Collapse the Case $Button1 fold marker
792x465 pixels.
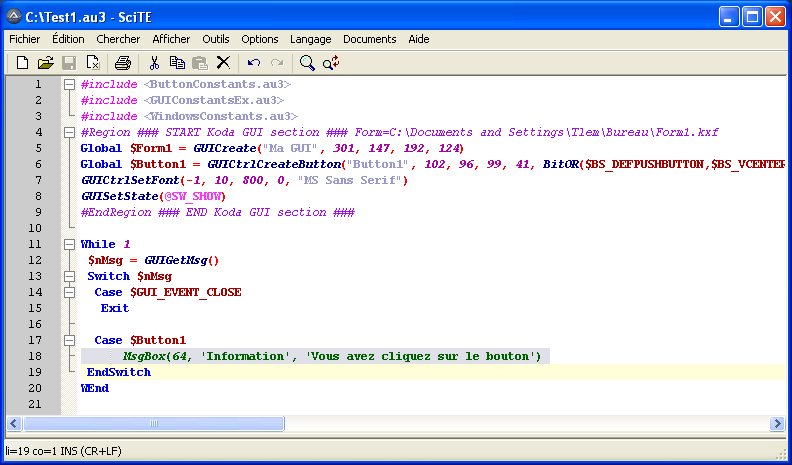(69, 340)
